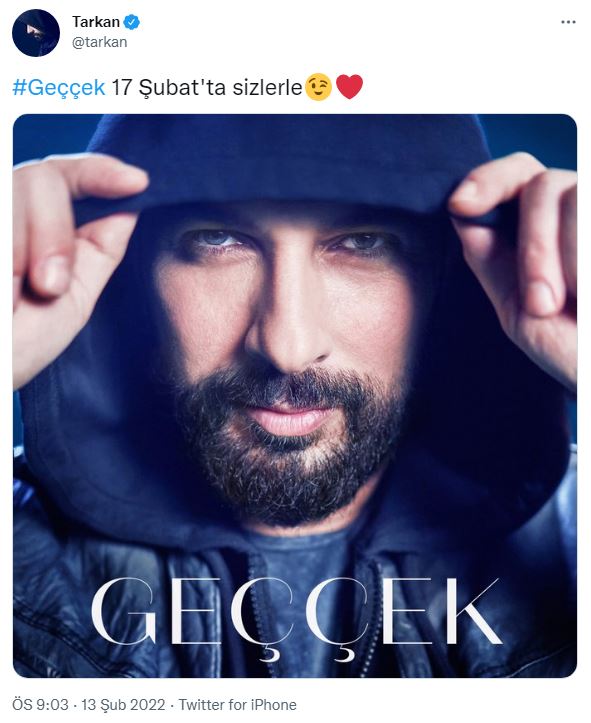
Task: Select the text 17 Şubat'ta sizlerle
Action: [x=207, y=87]
